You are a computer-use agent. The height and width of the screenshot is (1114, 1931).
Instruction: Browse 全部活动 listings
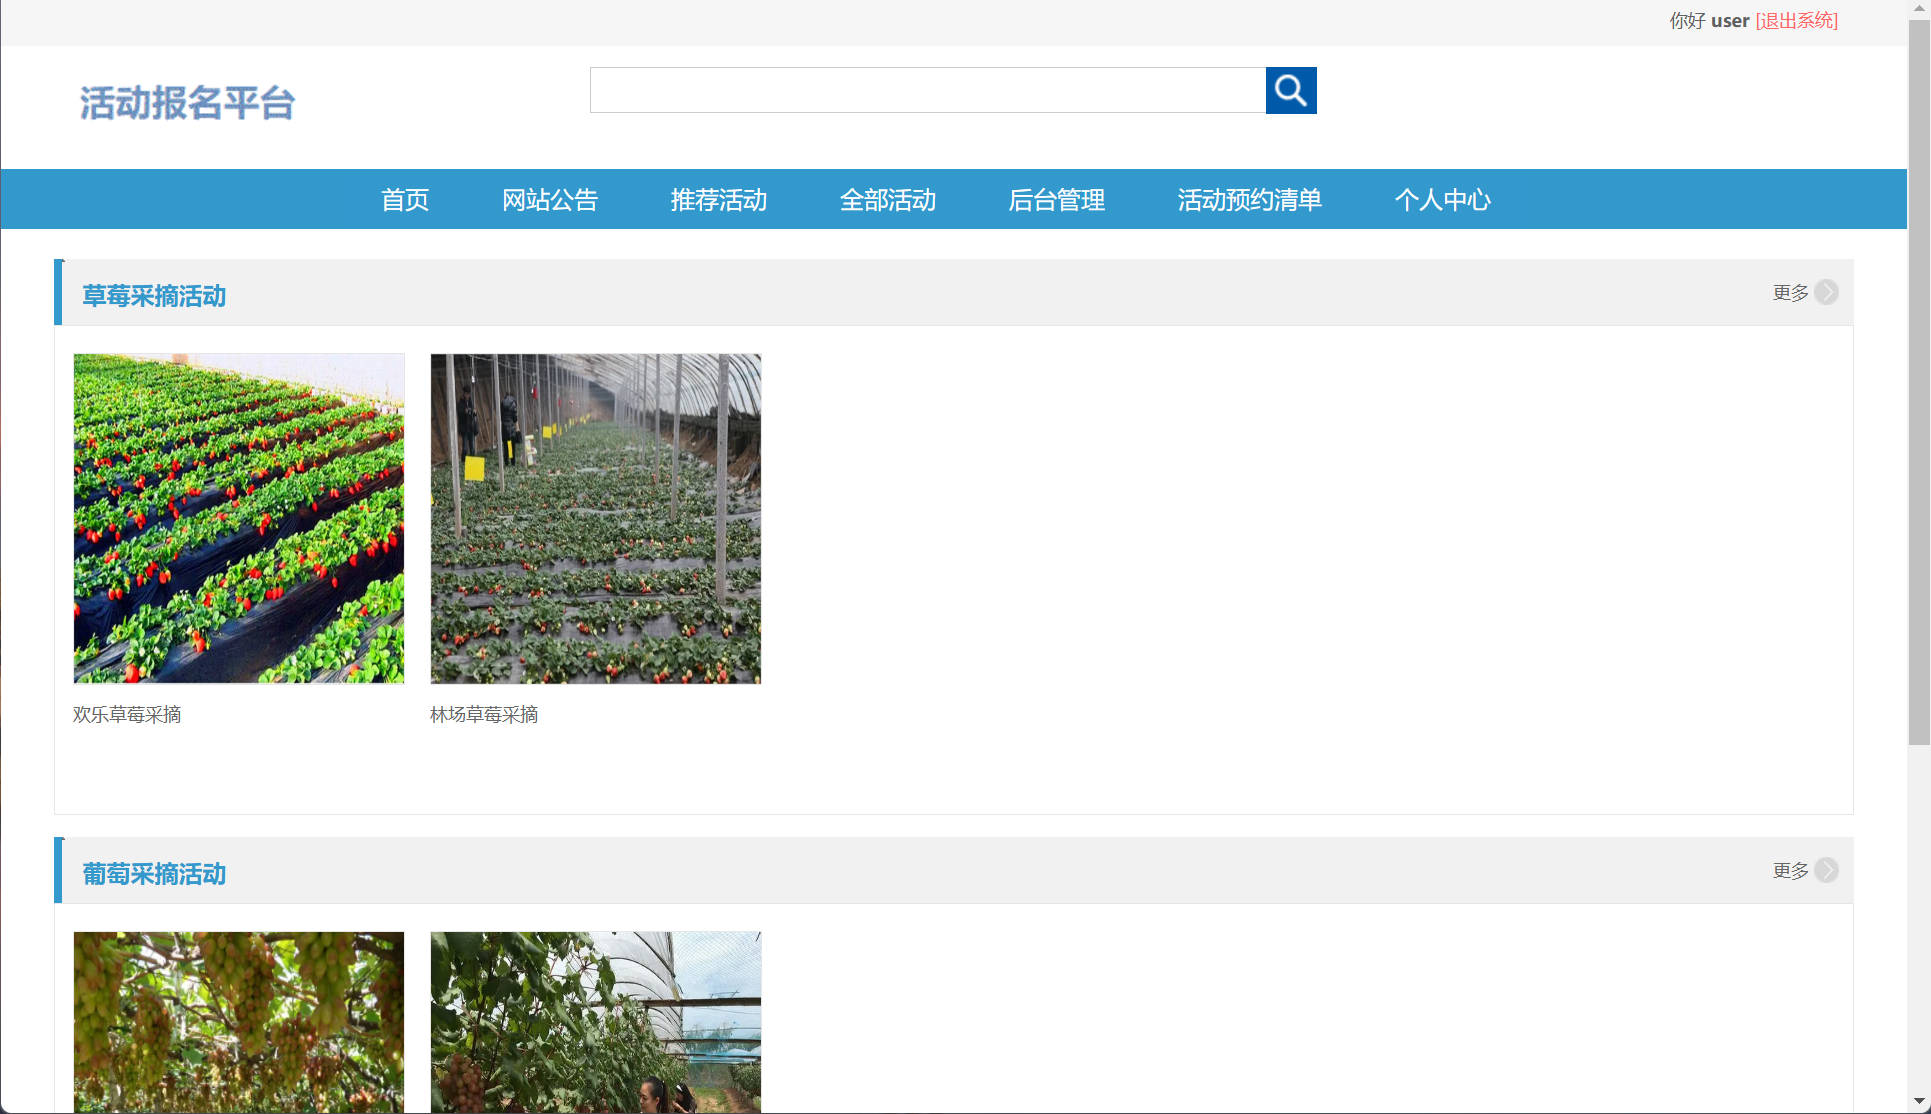coord(888,199)
